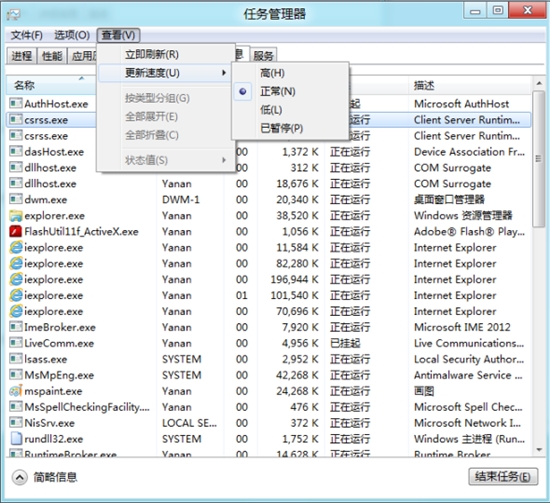The width and height of the screenshot is (550, 503).
Task: Select the explorer.exe process name
Action: tap(54, 216)
